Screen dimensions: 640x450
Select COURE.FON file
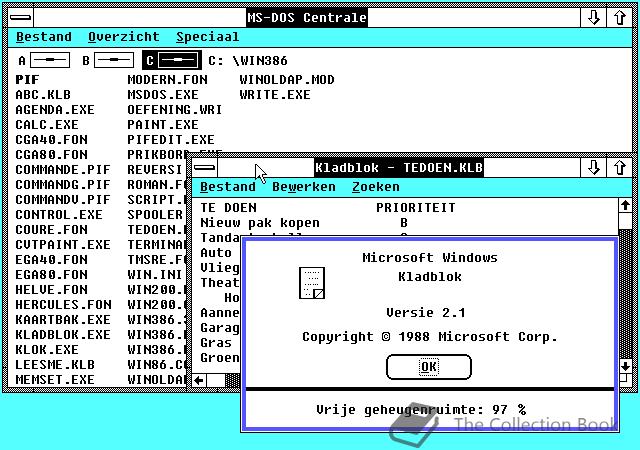tap(51, 230)
